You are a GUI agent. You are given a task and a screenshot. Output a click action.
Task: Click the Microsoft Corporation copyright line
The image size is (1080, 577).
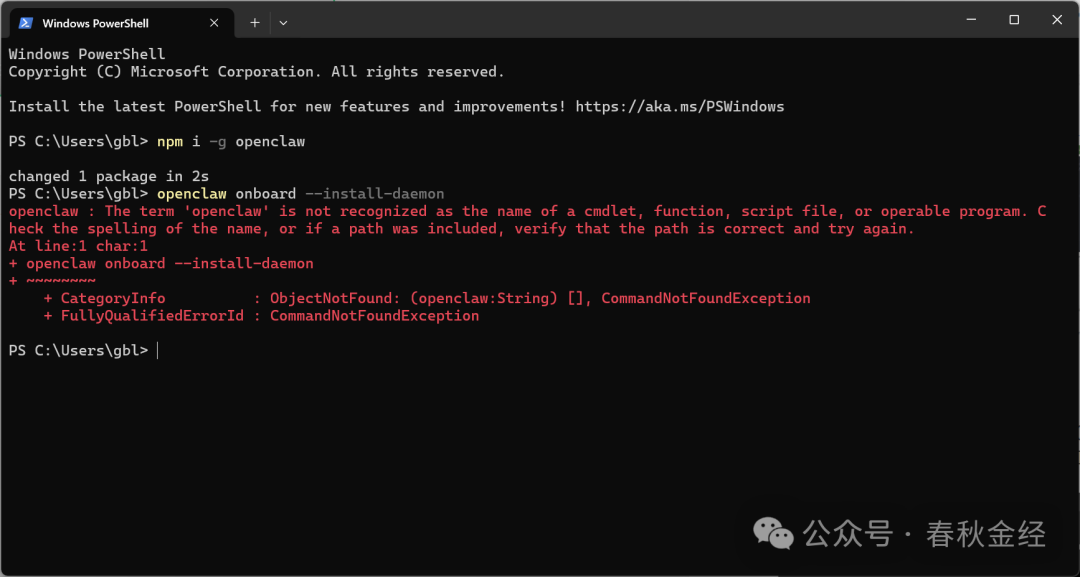(256, 72)
